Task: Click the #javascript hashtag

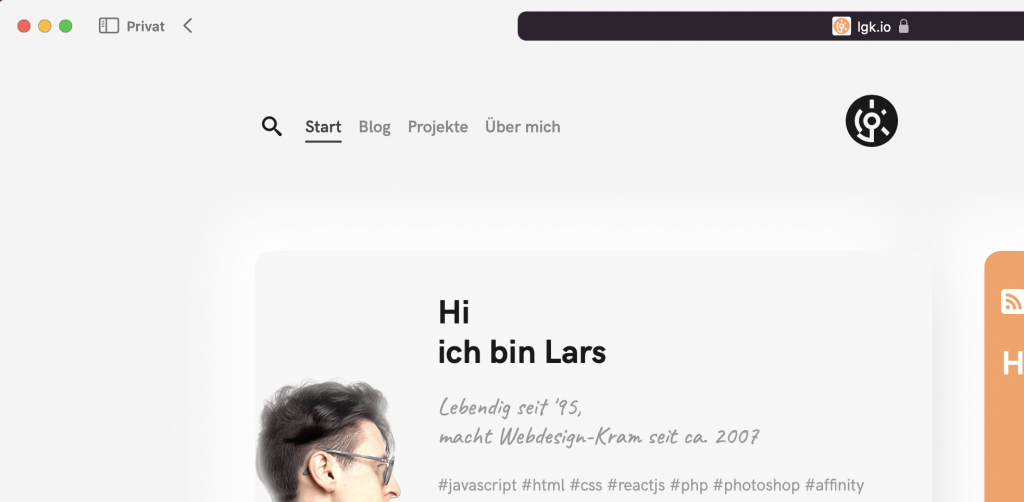Action: pos(477,485)
